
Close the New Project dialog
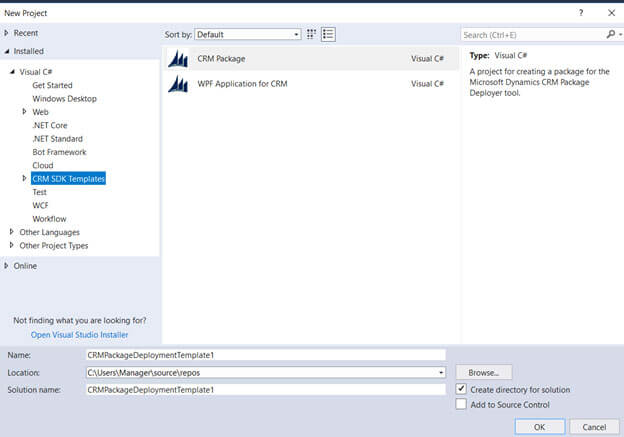click(612, 13)
